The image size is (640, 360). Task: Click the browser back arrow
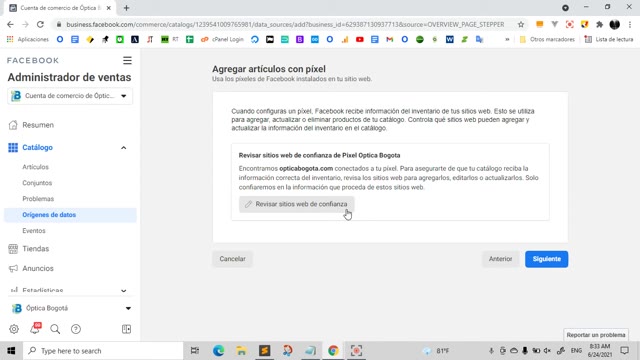(x=10, y=24)
